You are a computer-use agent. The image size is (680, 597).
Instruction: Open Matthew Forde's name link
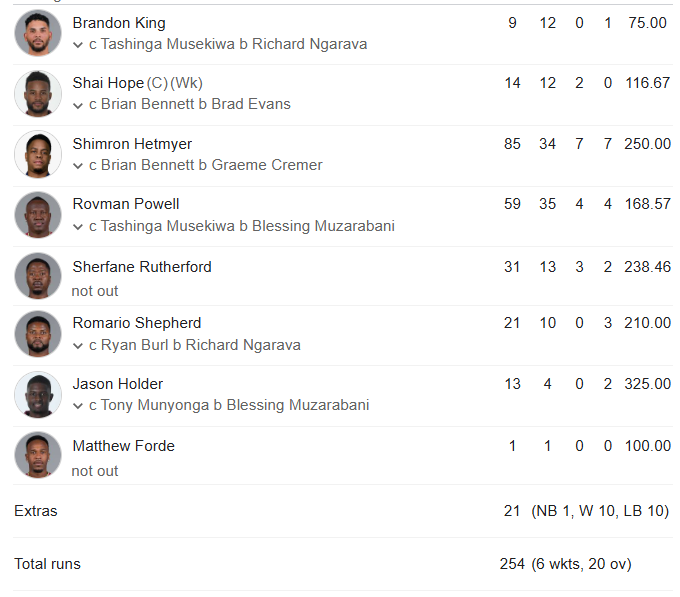(x=123, y=446)
